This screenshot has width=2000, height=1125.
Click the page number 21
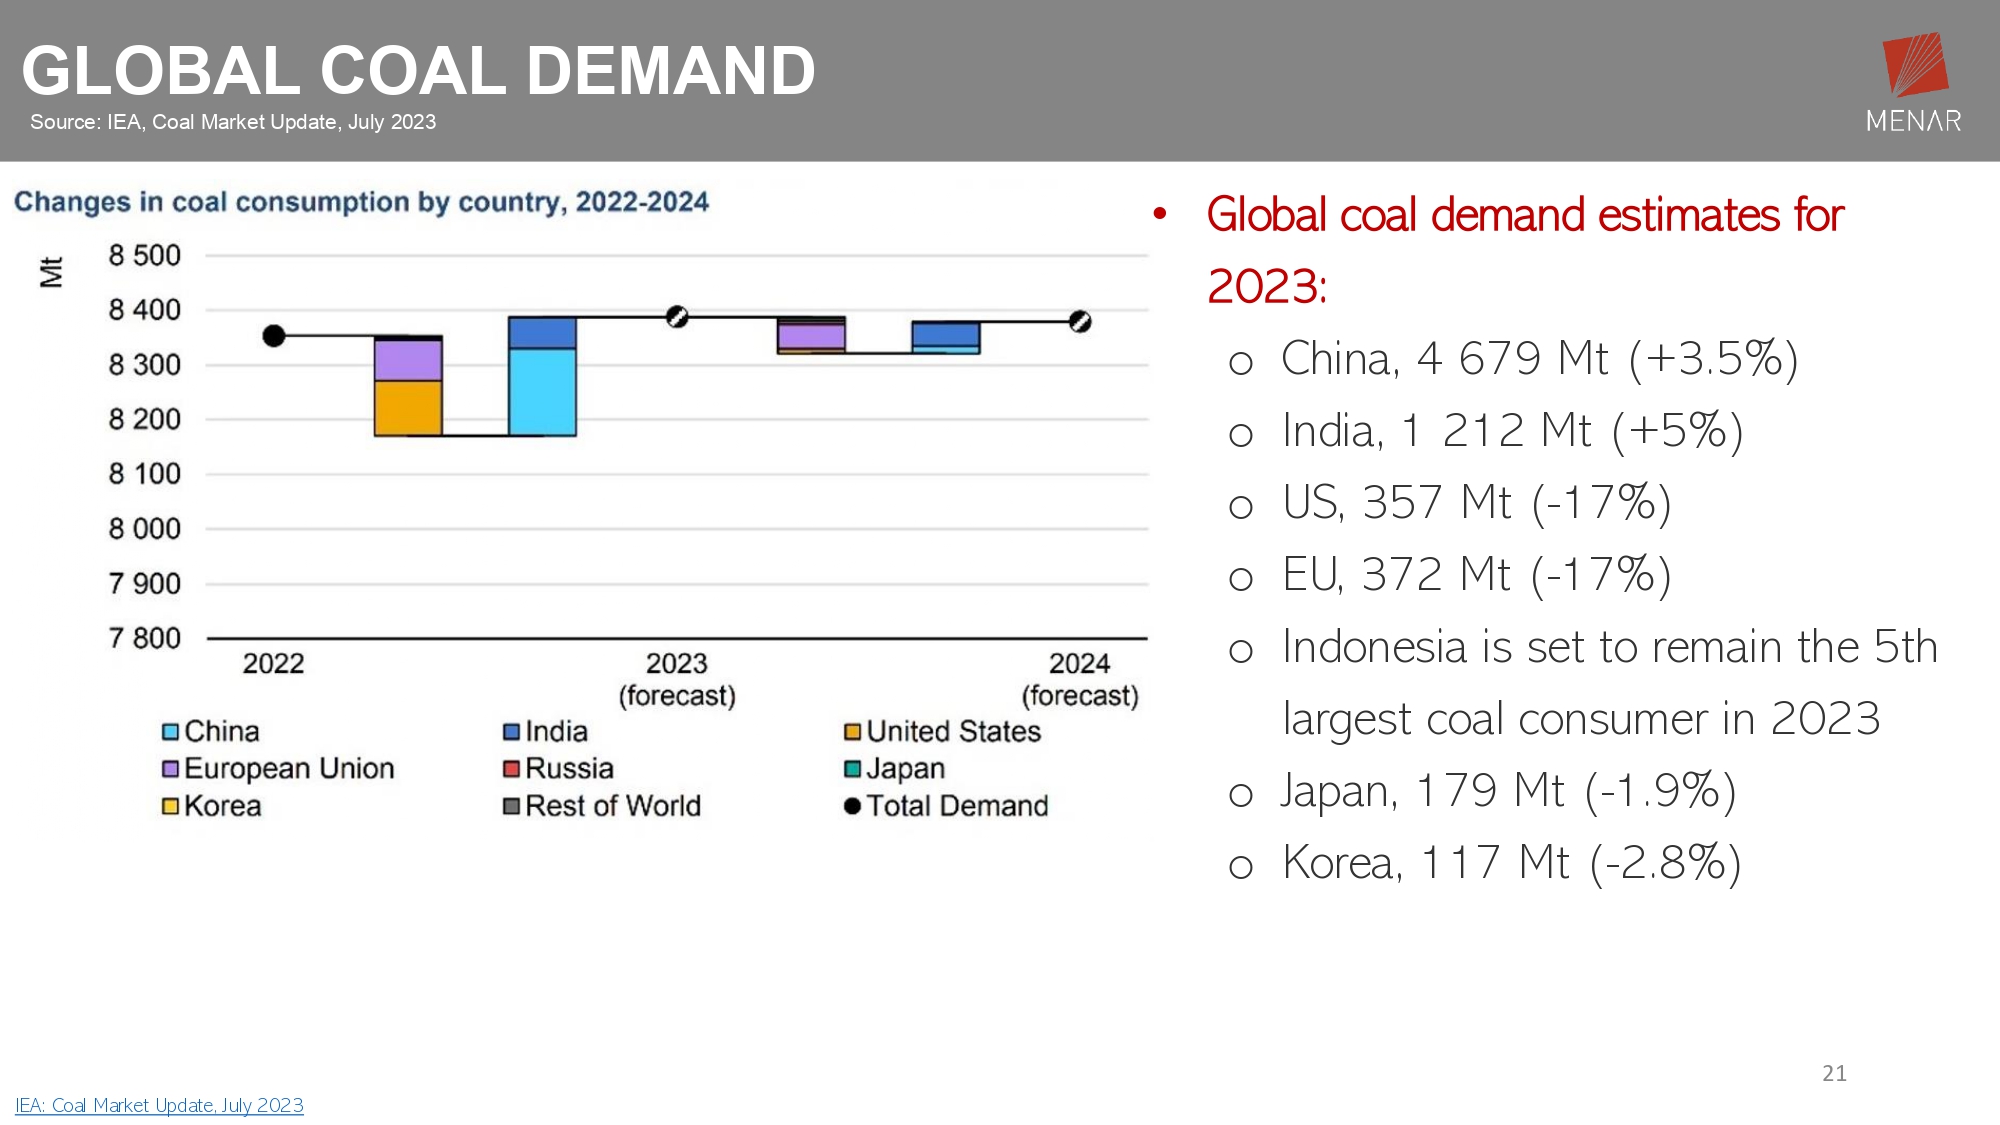tap(1834, 1073)
